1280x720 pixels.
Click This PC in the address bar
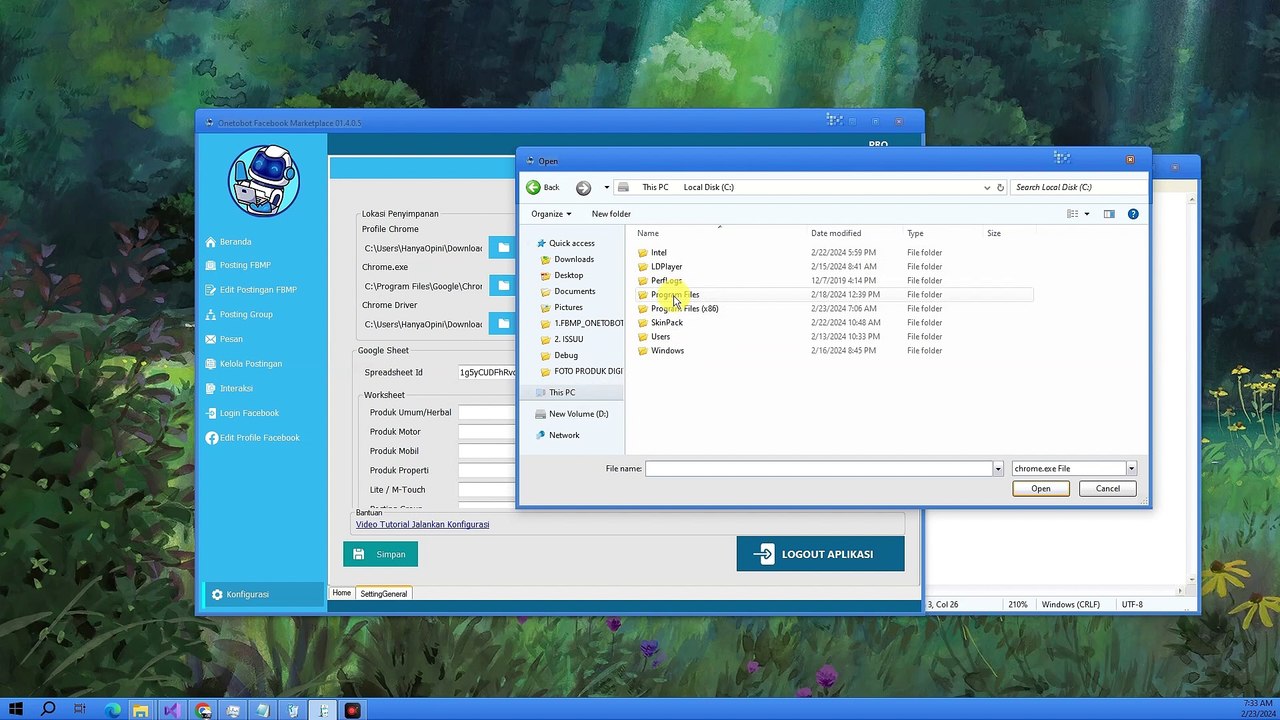click(x=655, y=188)
